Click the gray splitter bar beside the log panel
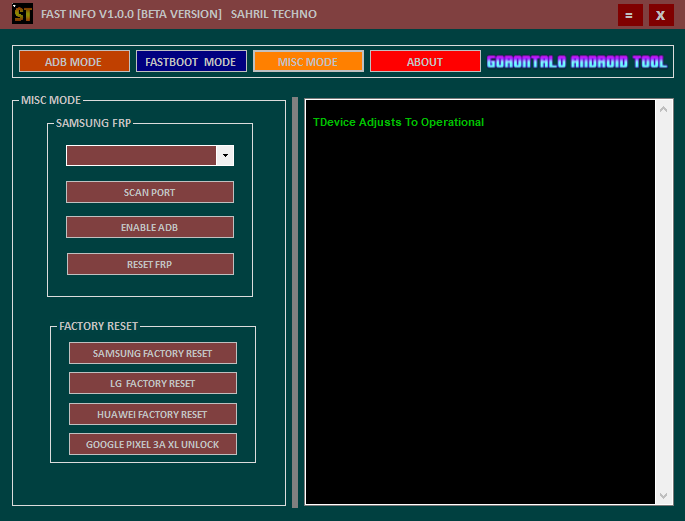This screenshot has width=685, height=521. coord(295,302)
